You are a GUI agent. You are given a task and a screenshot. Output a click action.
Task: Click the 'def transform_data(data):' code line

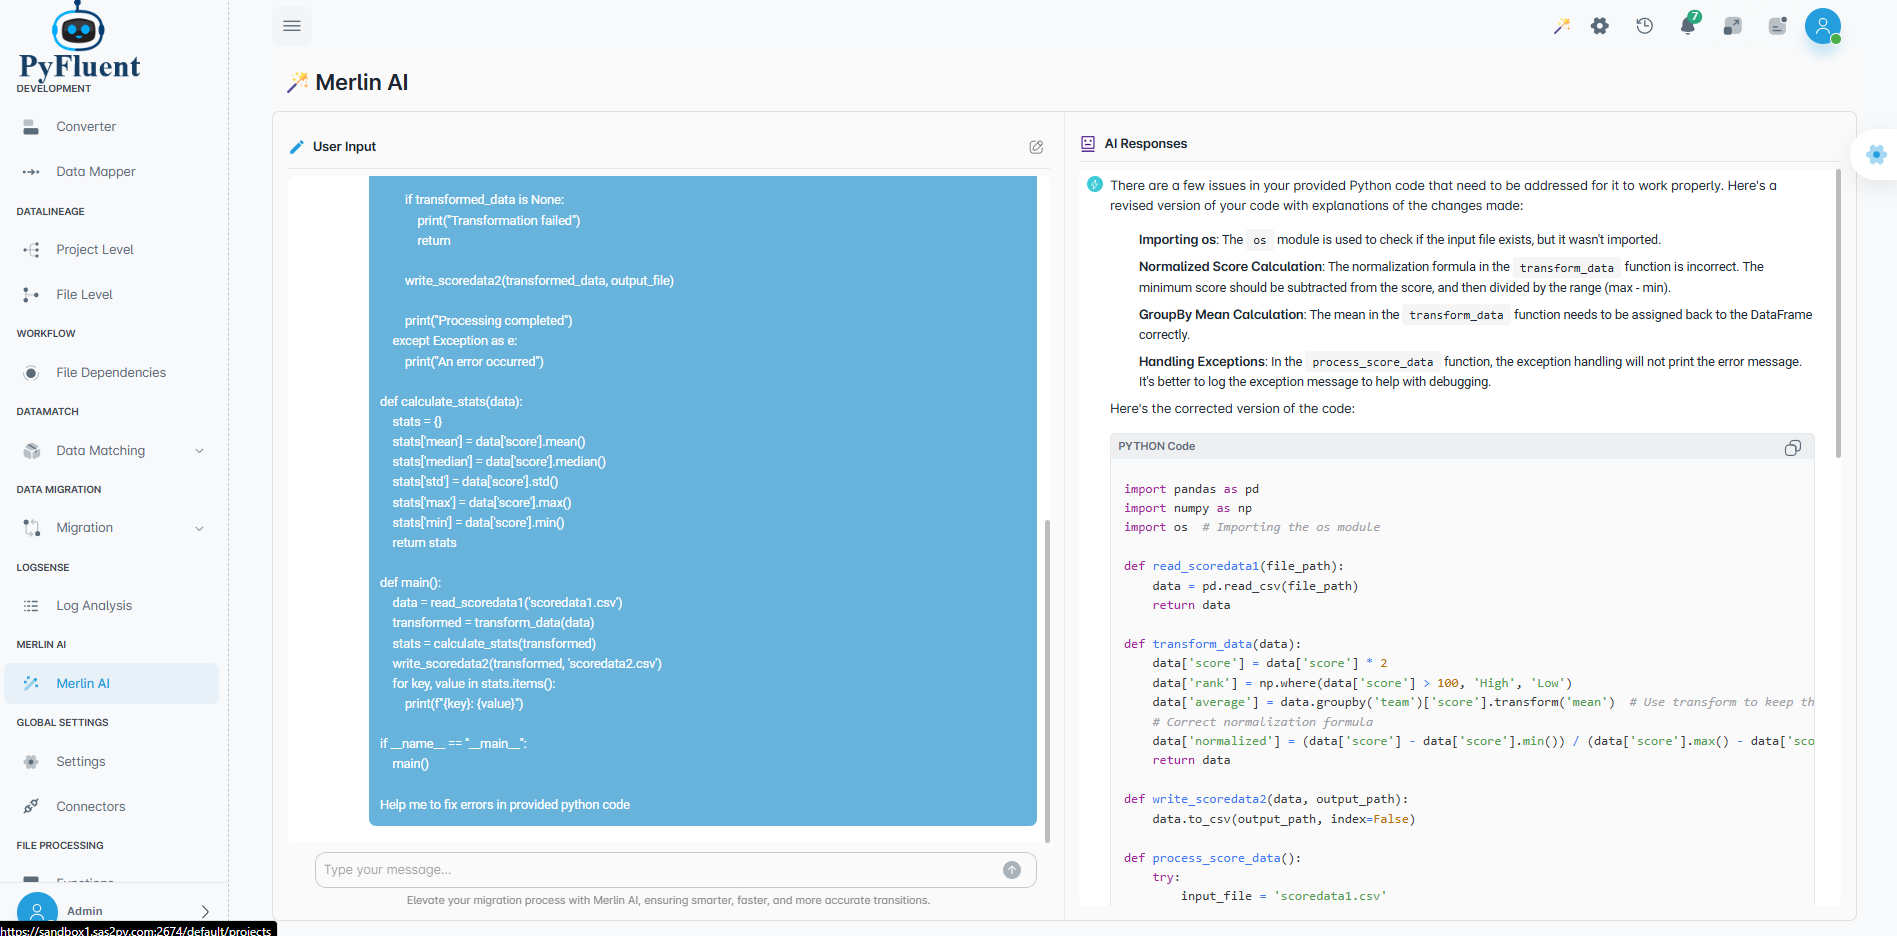1212,644
